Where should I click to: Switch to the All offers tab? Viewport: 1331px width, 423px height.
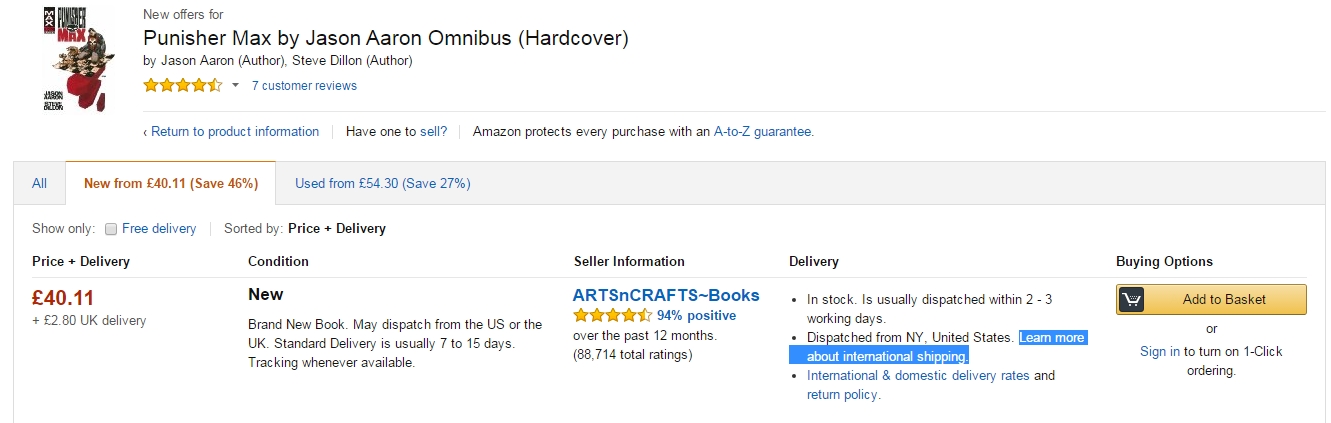coord(39,183)
